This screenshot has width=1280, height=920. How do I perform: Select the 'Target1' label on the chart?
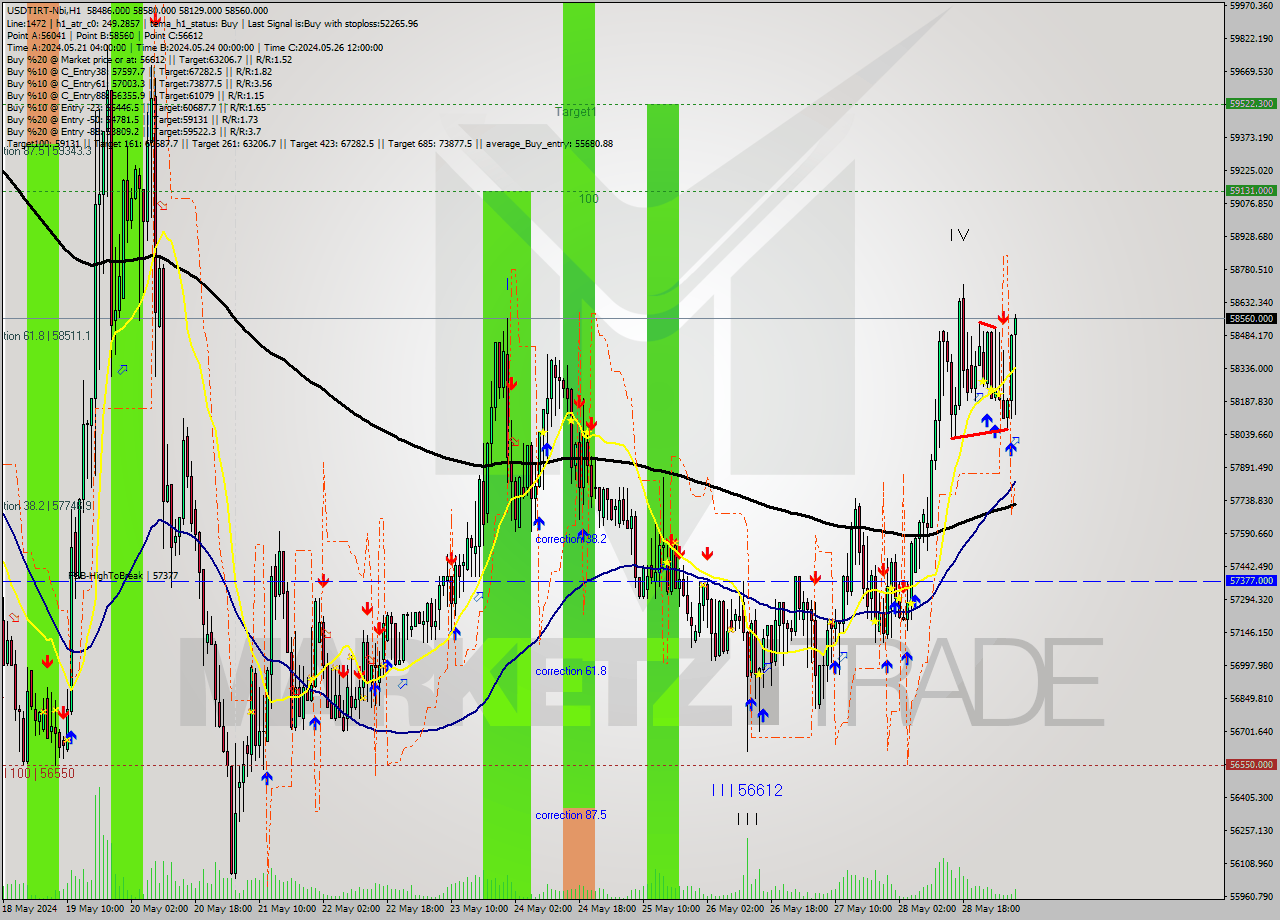[x=576, y=113]
